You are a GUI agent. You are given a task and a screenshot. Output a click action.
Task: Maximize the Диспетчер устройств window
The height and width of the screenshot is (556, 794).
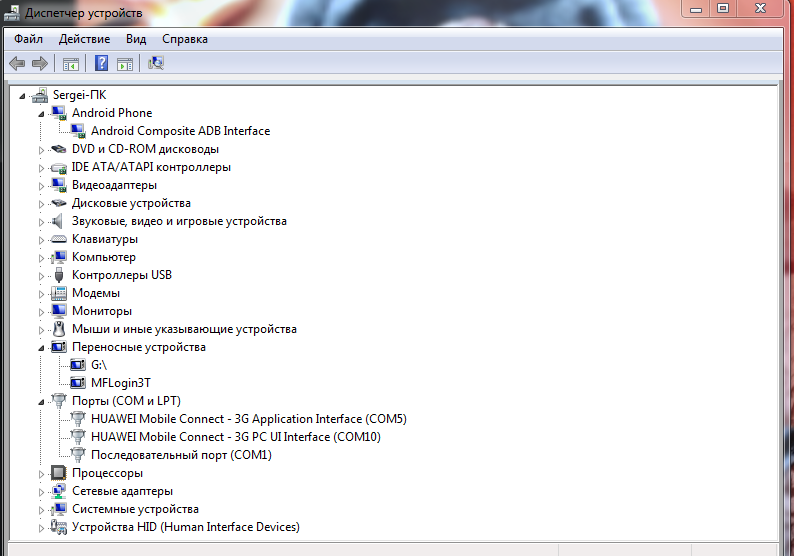coord(723,9)
